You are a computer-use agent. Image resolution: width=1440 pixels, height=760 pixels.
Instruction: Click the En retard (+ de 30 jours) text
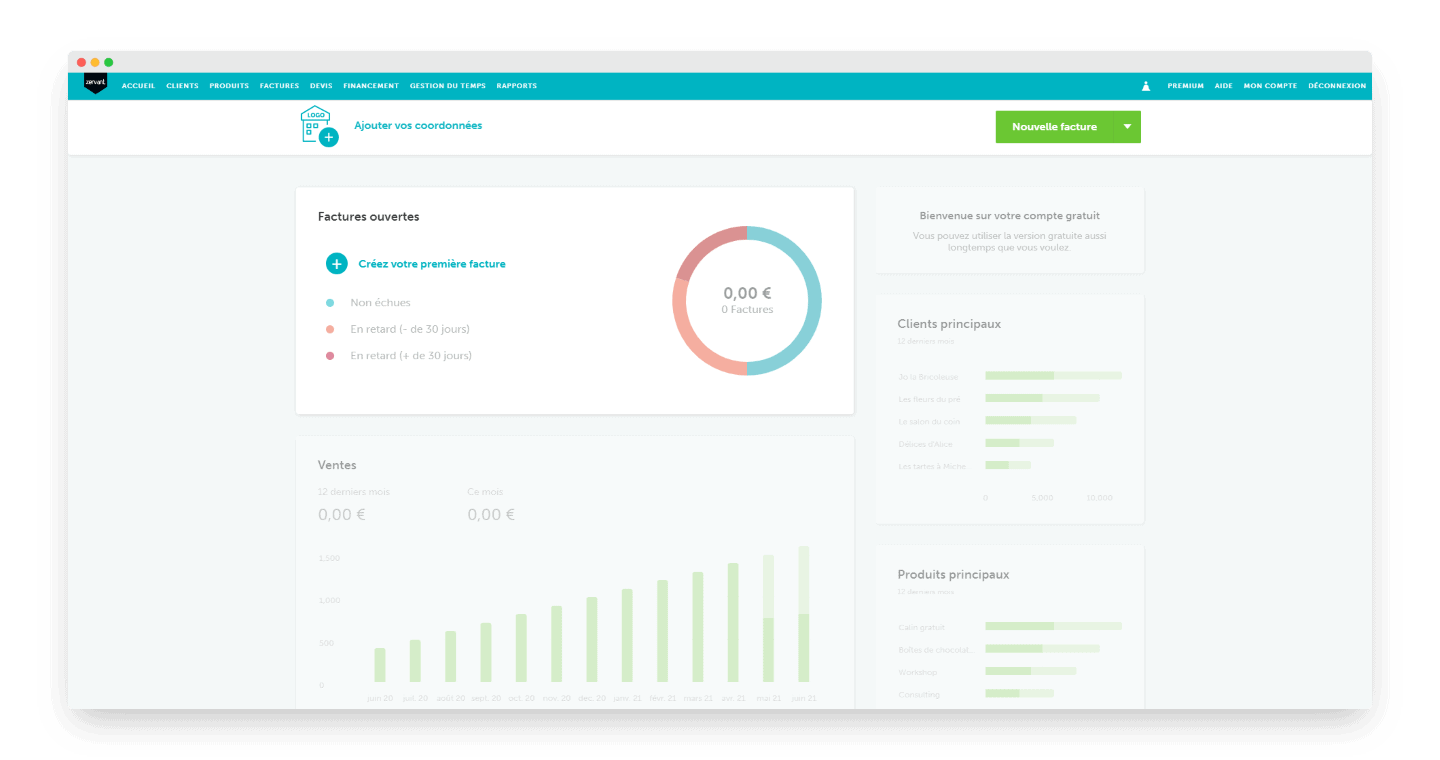(411, 356)
